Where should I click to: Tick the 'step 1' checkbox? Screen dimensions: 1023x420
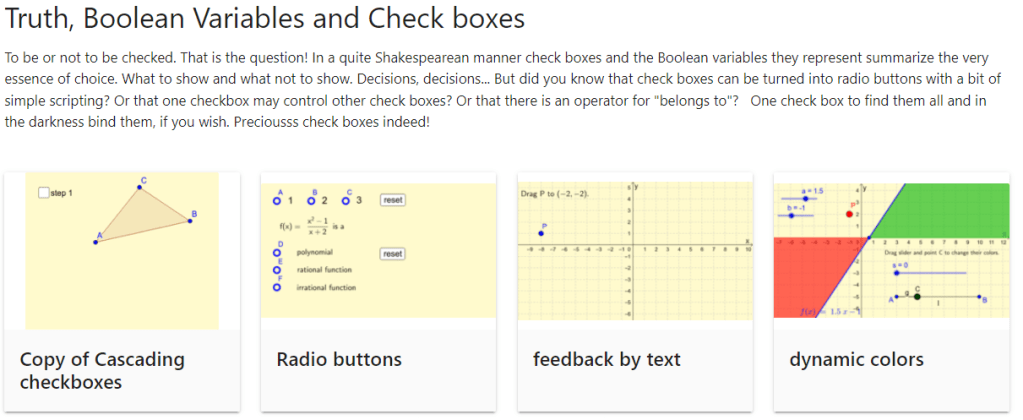tap(43, 193)
